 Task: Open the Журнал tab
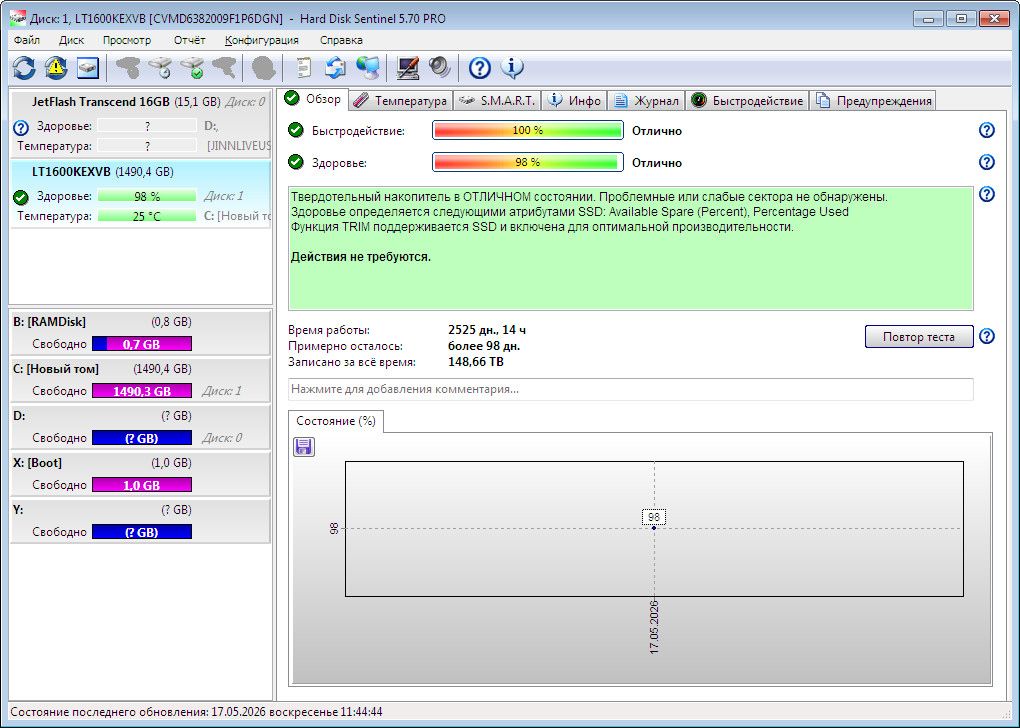[x=646, y=101]
